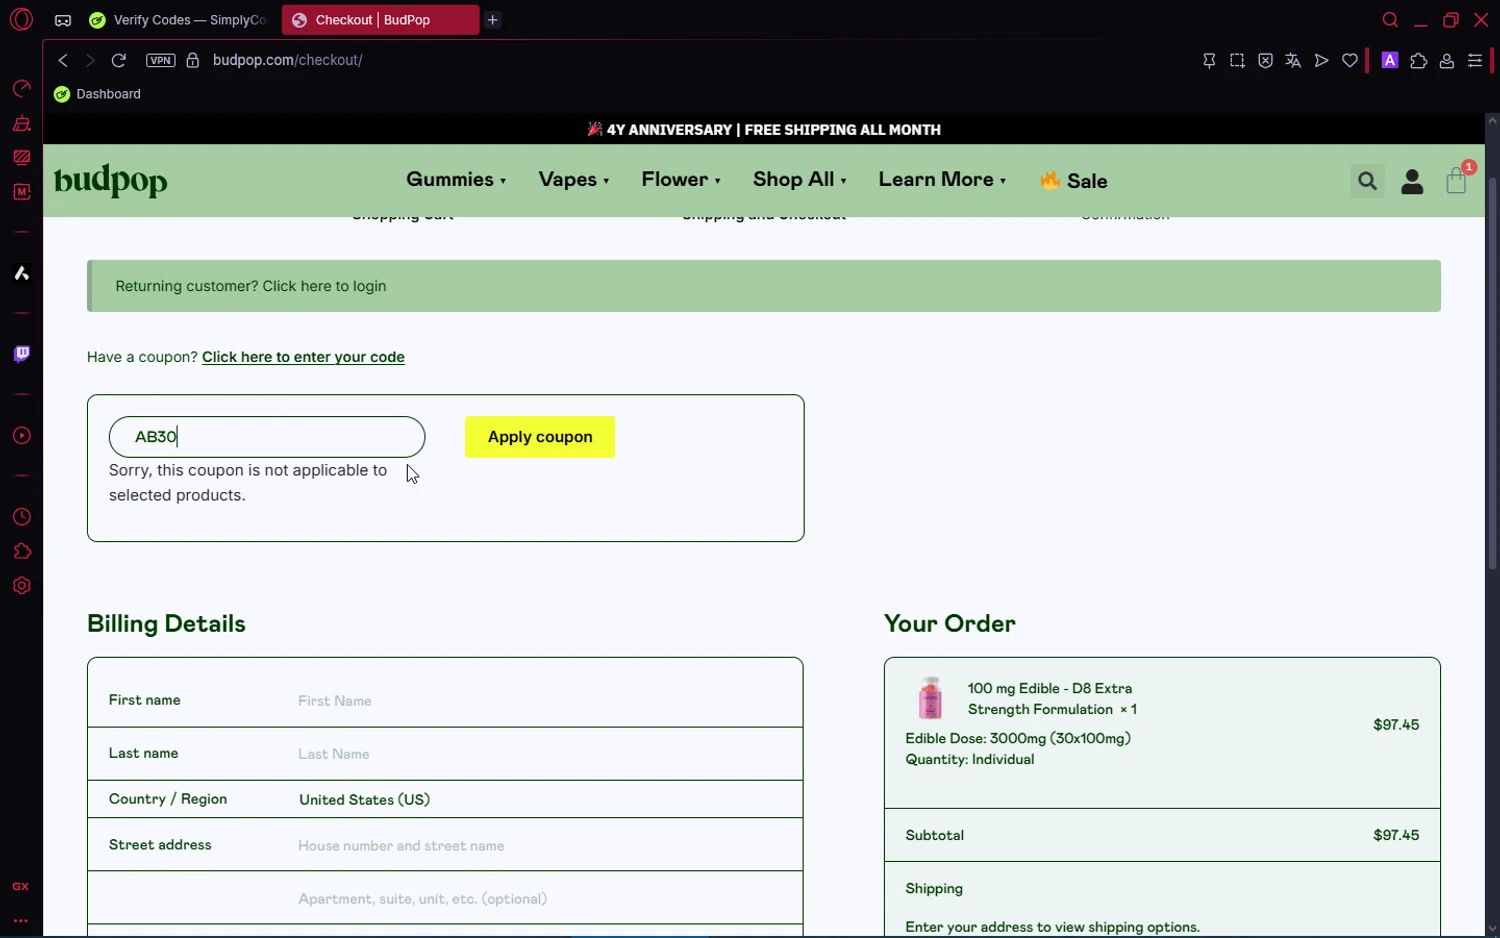Expand the Flower menu
This screenshot has height=938, width=1500.
(x=681, y=180)
